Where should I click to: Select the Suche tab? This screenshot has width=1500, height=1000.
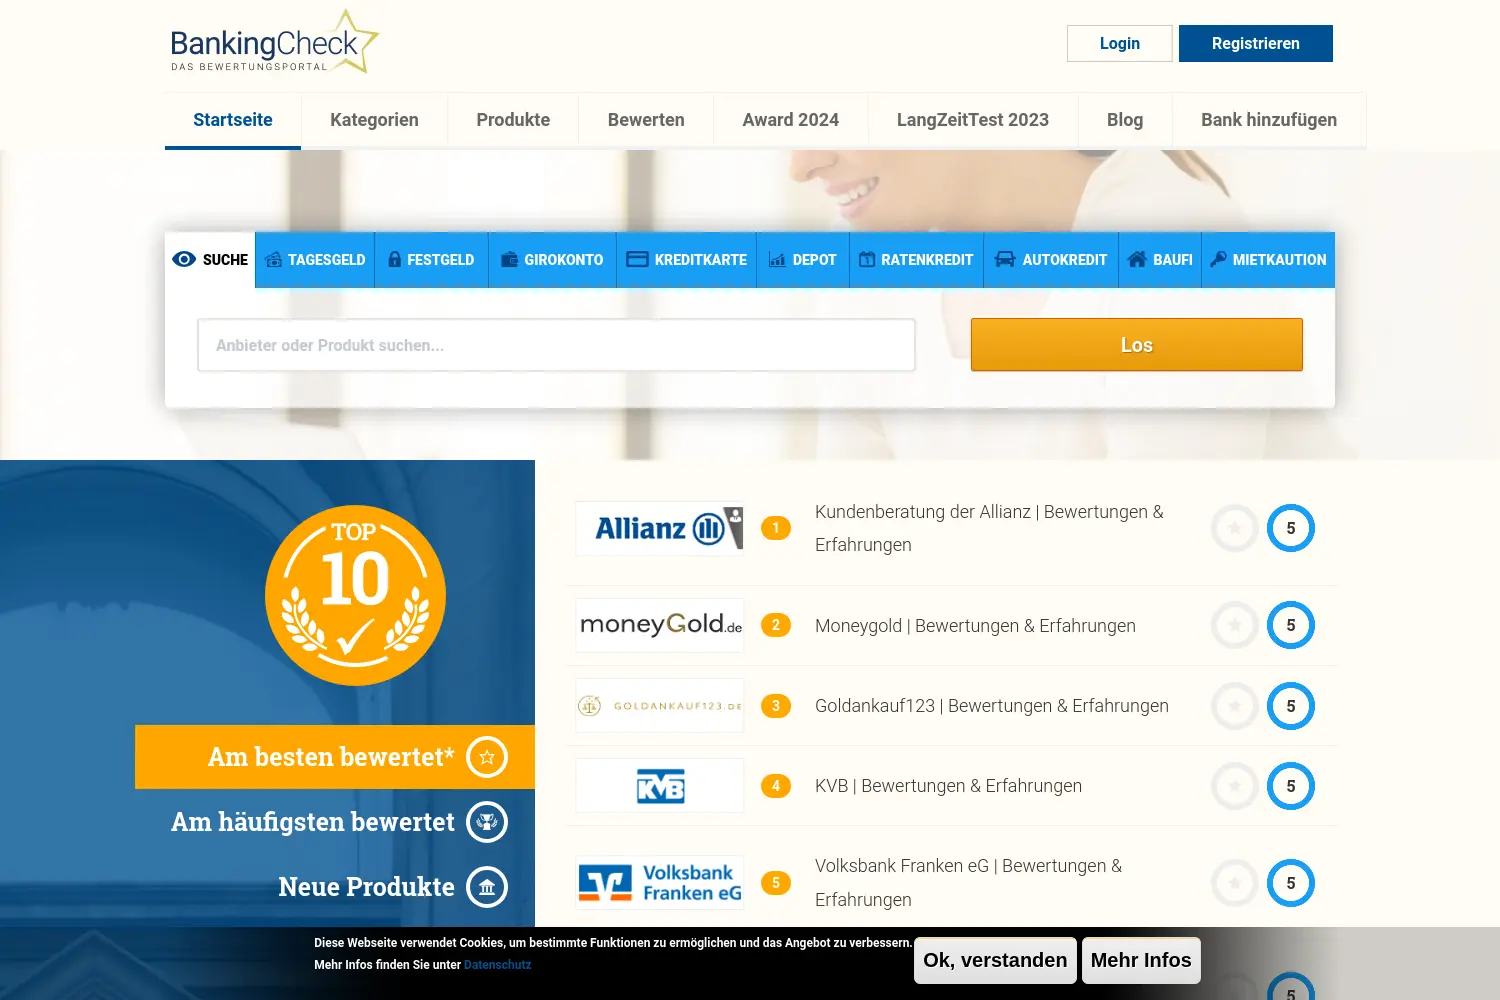[x=210, y=260]
